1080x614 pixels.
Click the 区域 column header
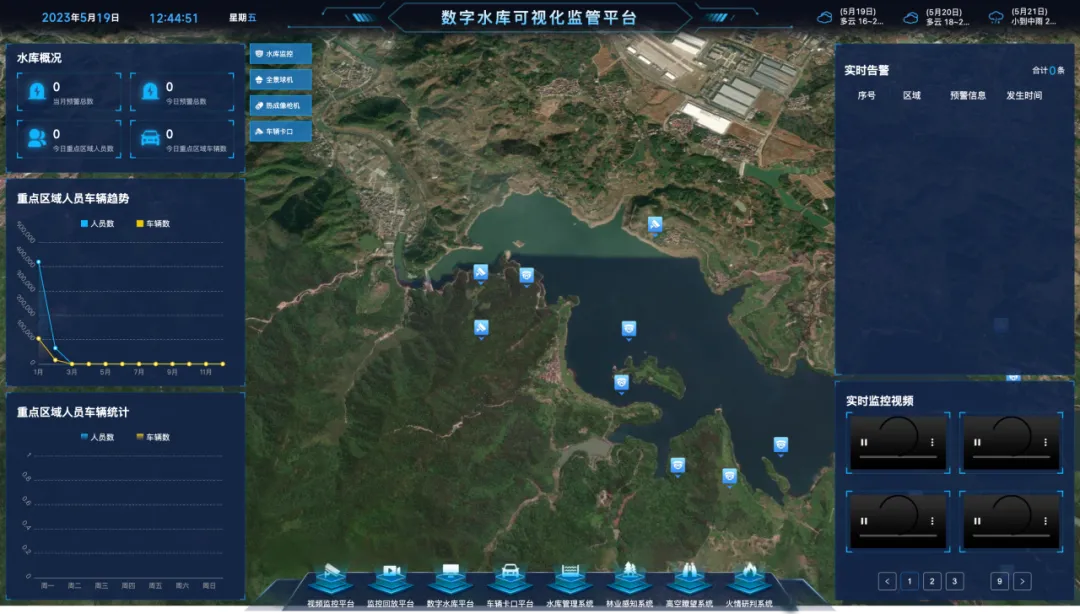(x=912, y=96)
